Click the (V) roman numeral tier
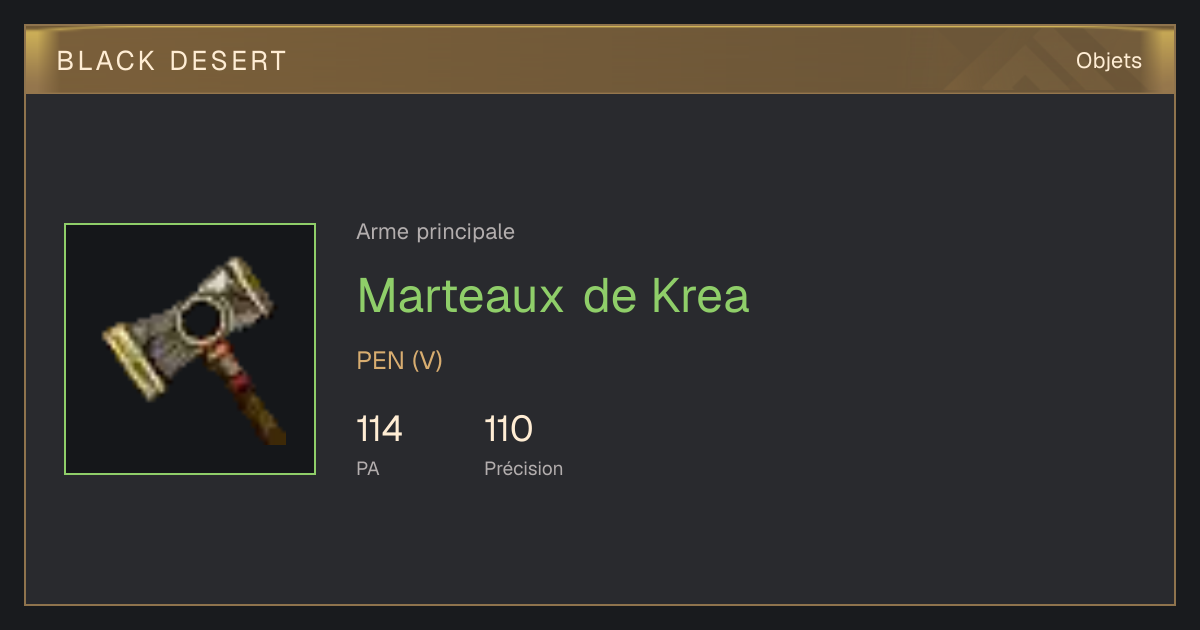The width and height of the screenshot is (1200, 630). coord(427,361)
